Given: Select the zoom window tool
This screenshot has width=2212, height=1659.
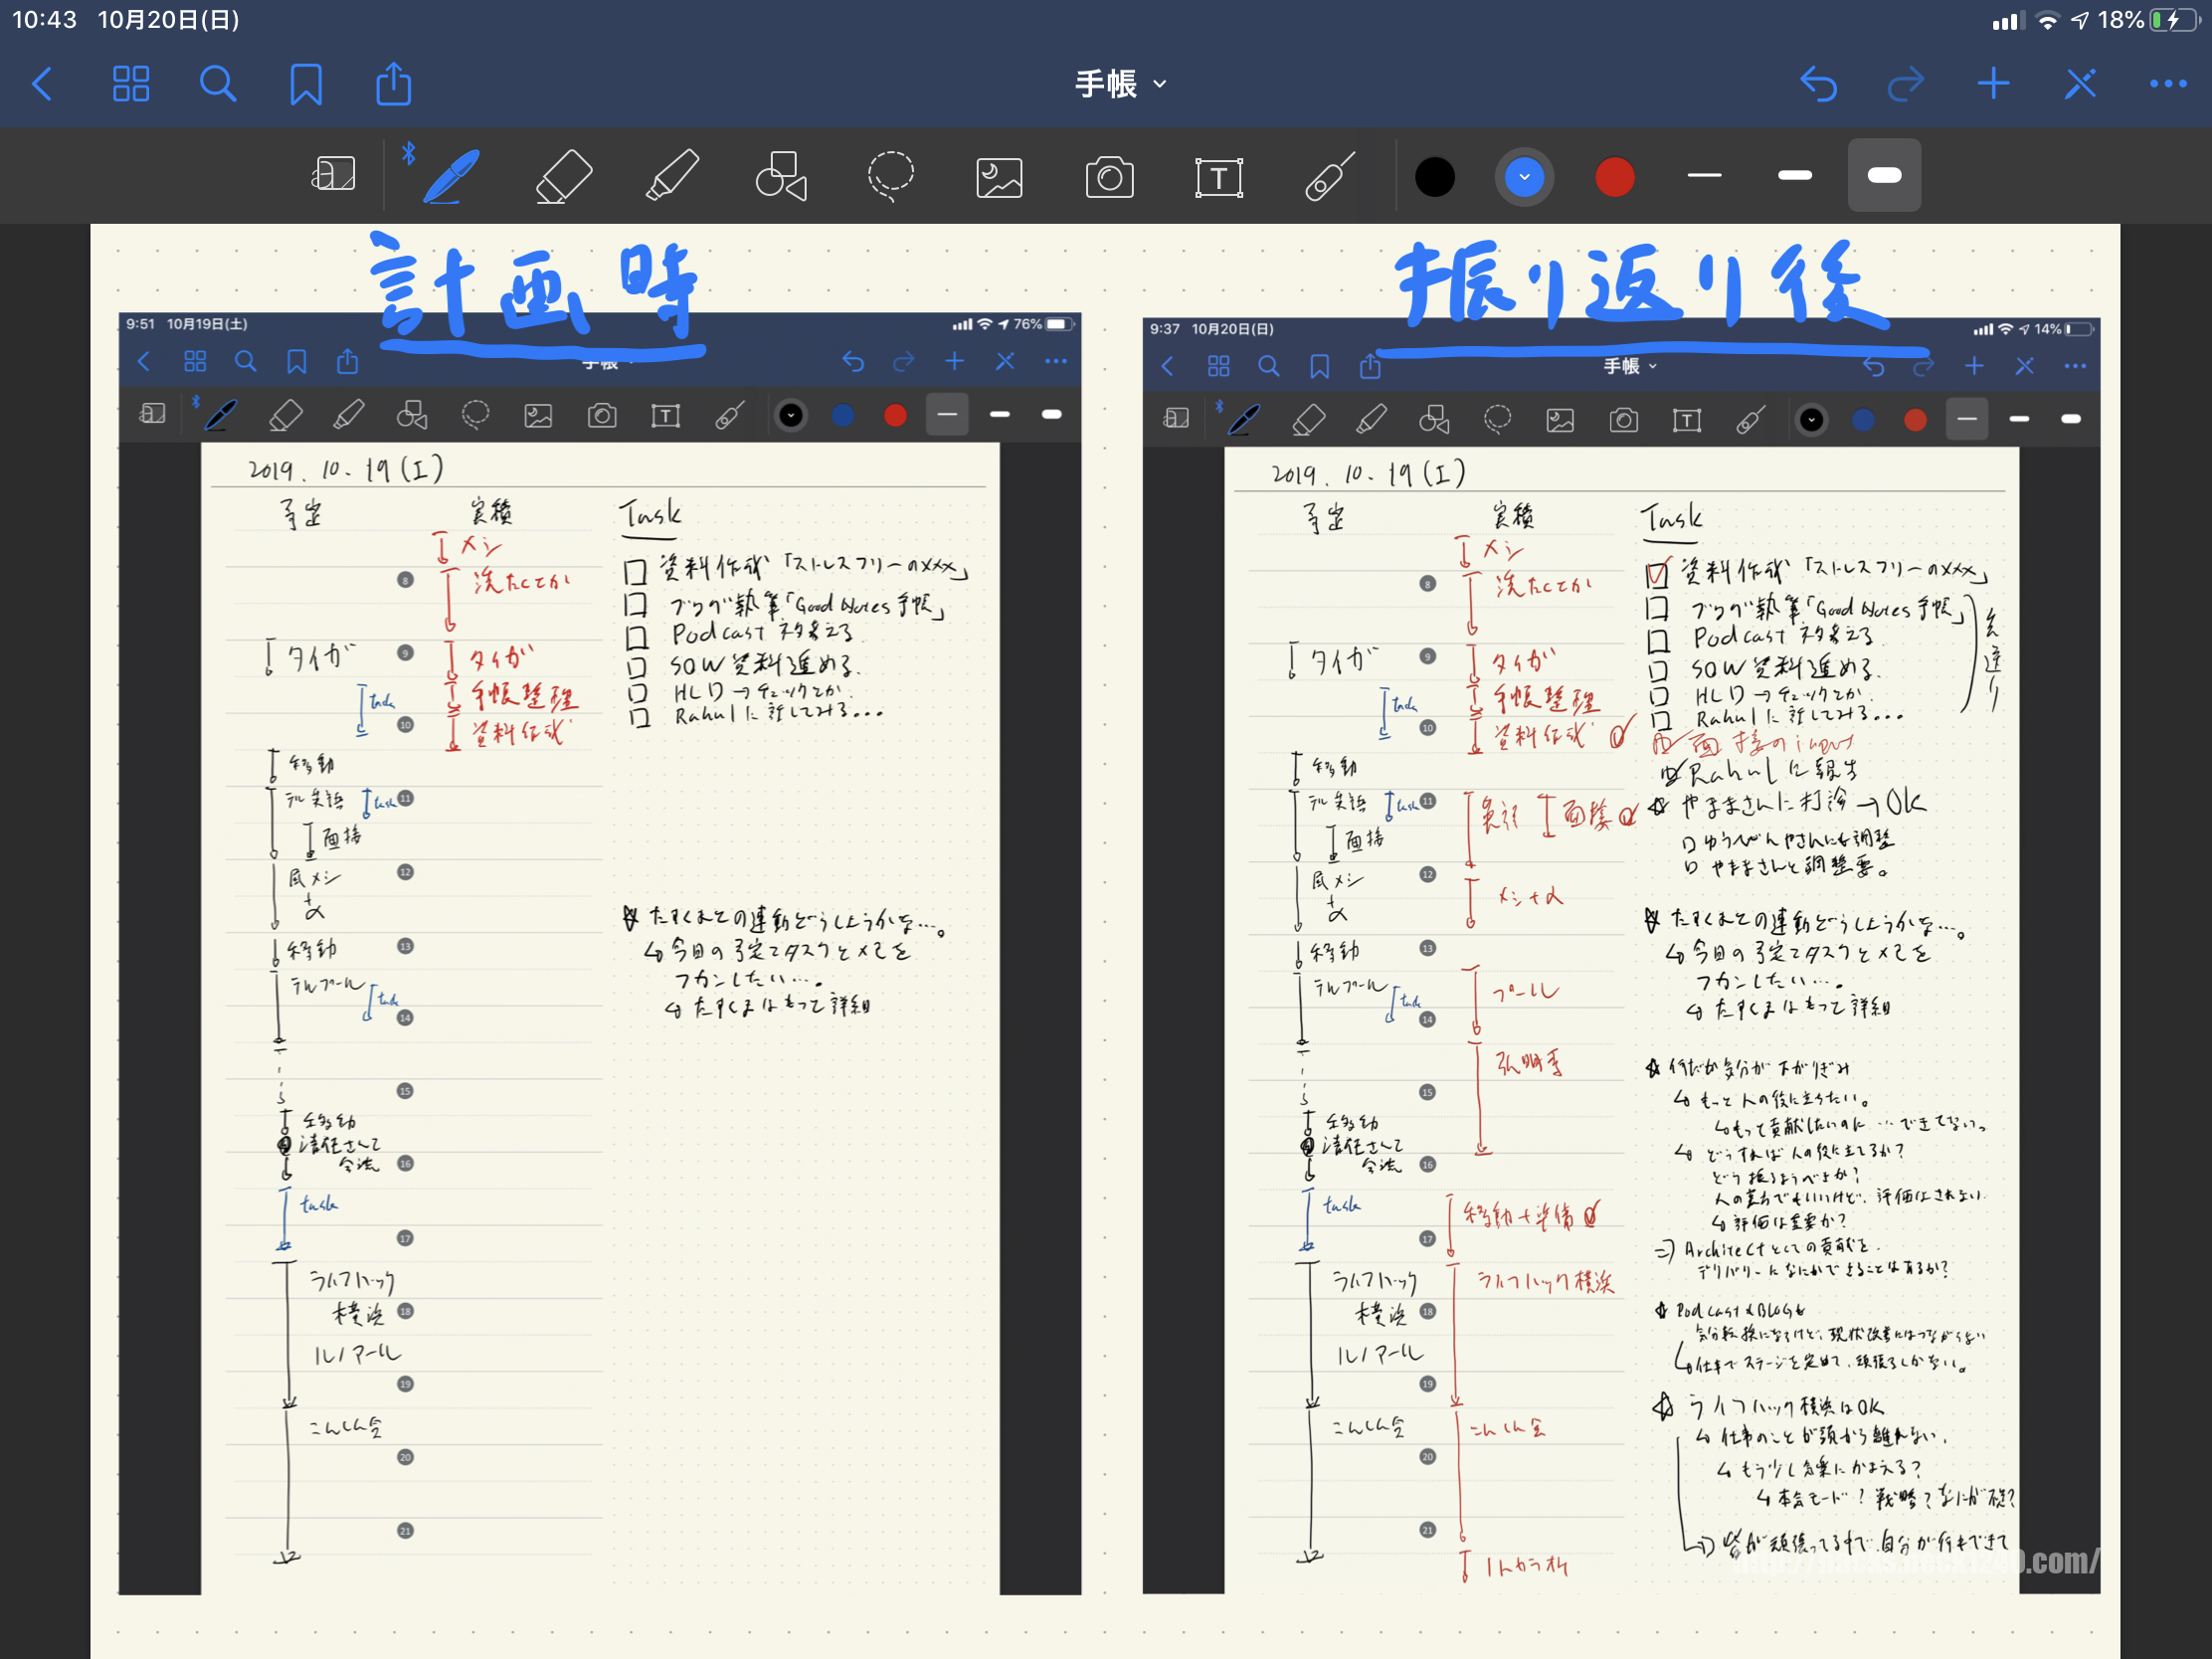Looking at the screenshot, I should 333,175.
